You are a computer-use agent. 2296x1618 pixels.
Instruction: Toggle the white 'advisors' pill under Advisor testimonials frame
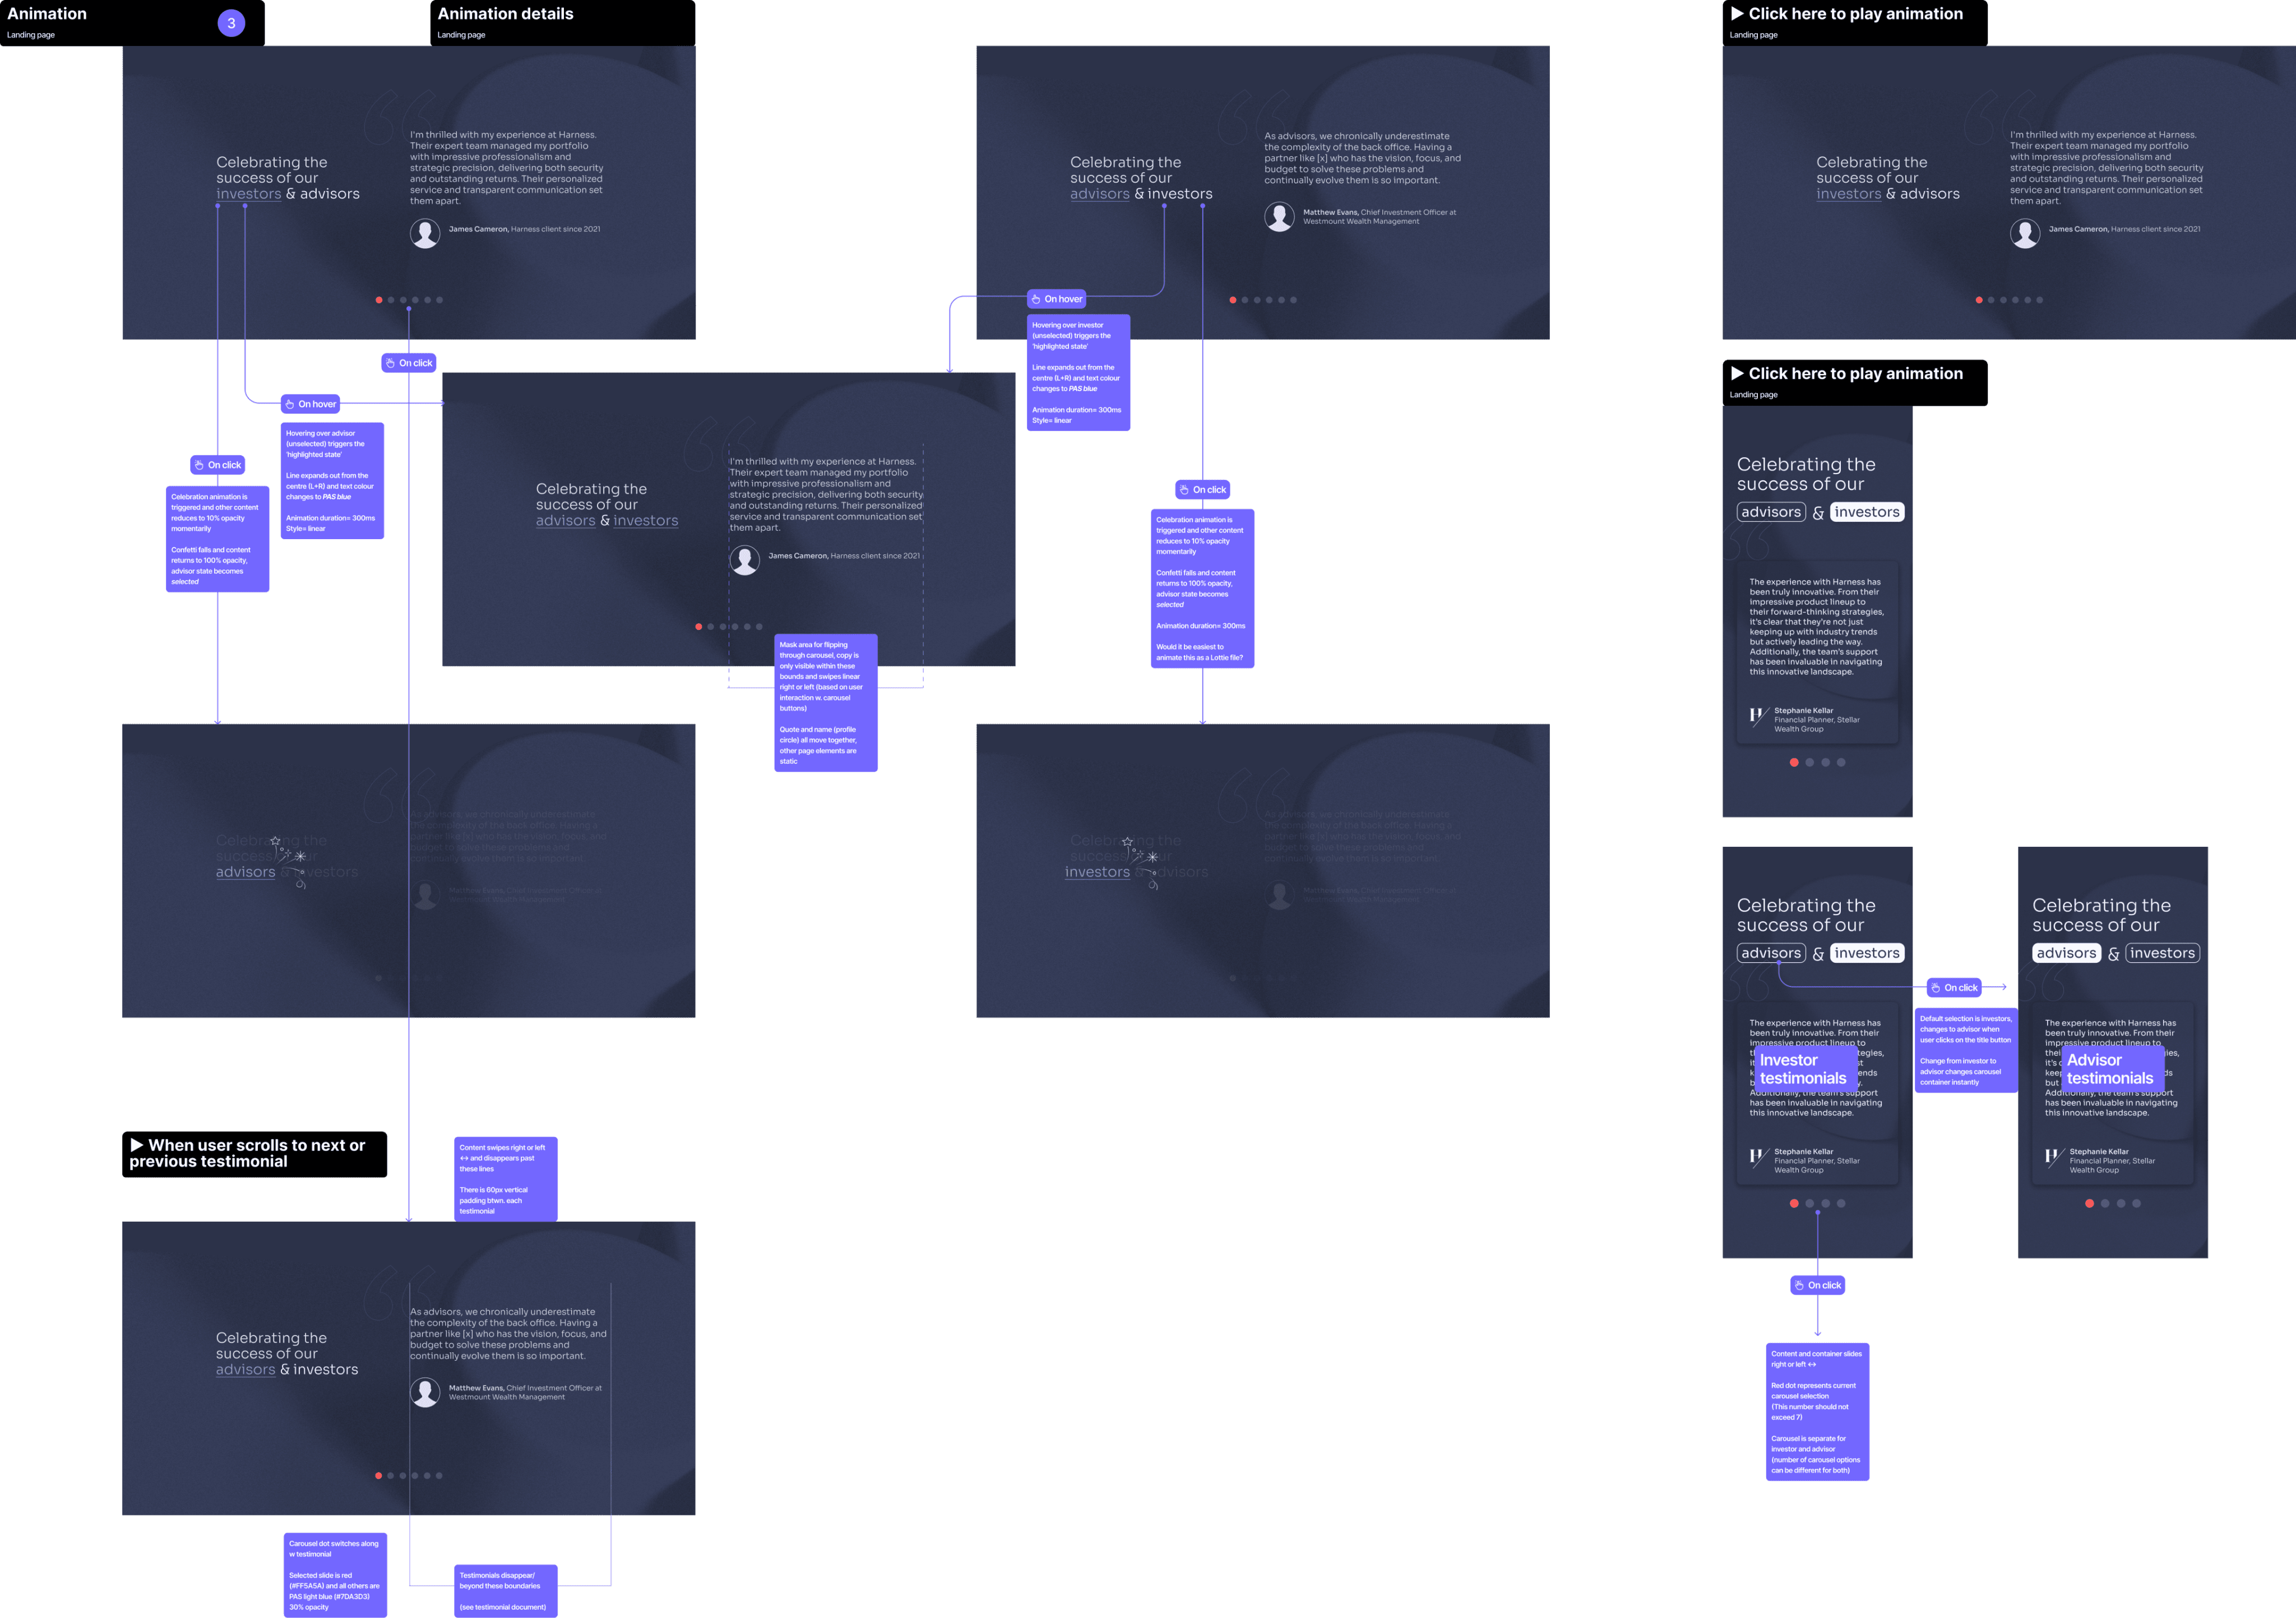click(x=2066, y=953)
